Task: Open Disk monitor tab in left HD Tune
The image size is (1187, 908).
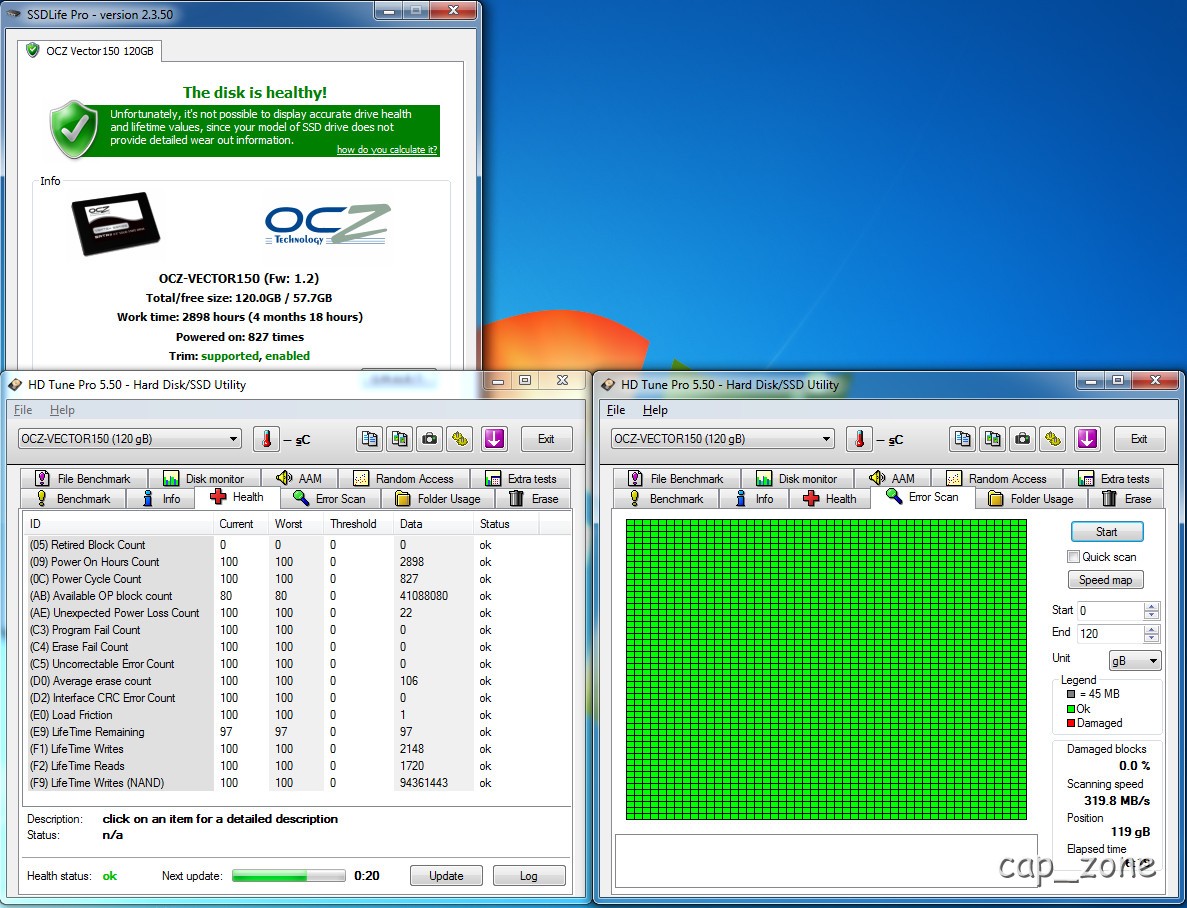Action: (x=204, y=479)
